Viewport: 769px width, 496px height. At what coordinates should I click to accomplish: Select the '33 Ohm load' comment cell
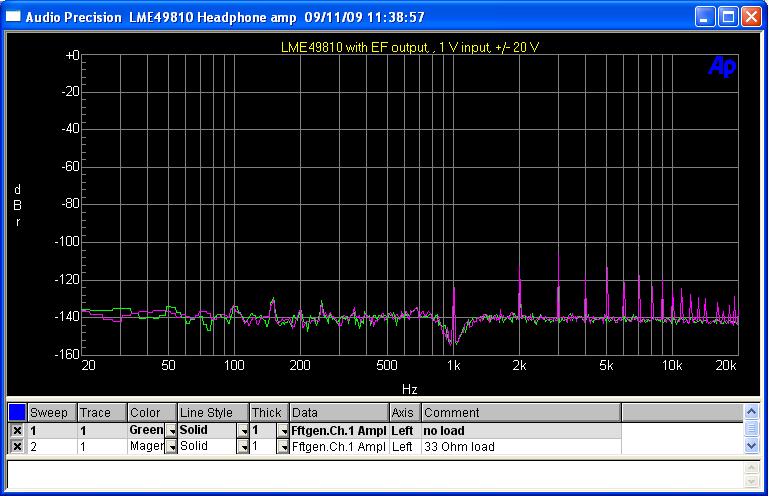click(x=521, y=446)
